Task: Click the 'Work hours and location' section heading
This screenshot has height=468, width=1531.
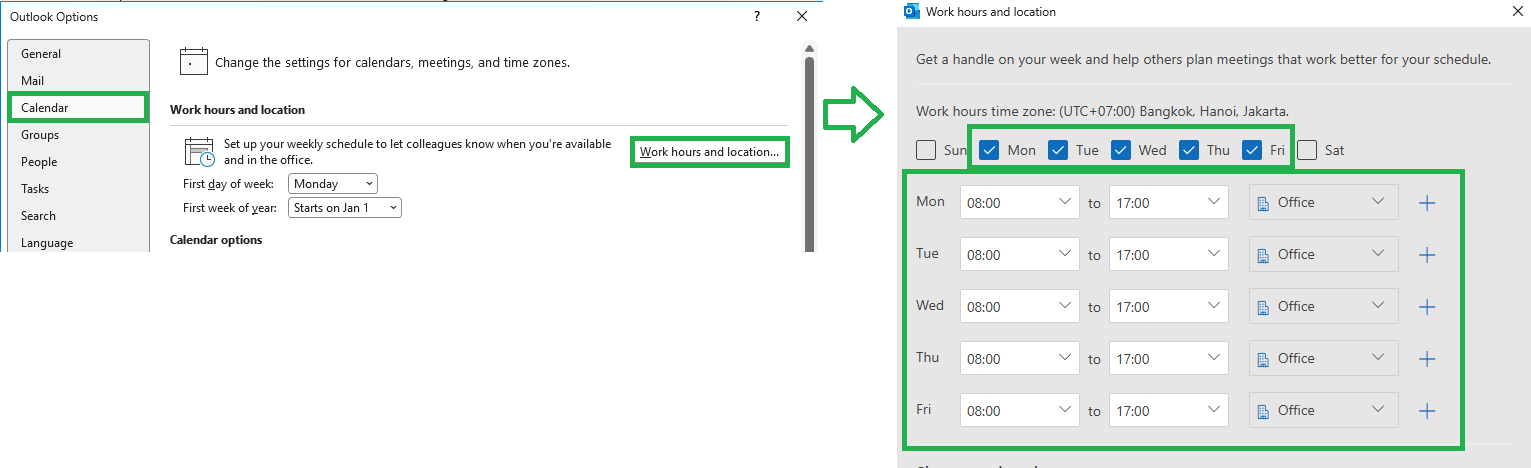Action: [237, 110]
